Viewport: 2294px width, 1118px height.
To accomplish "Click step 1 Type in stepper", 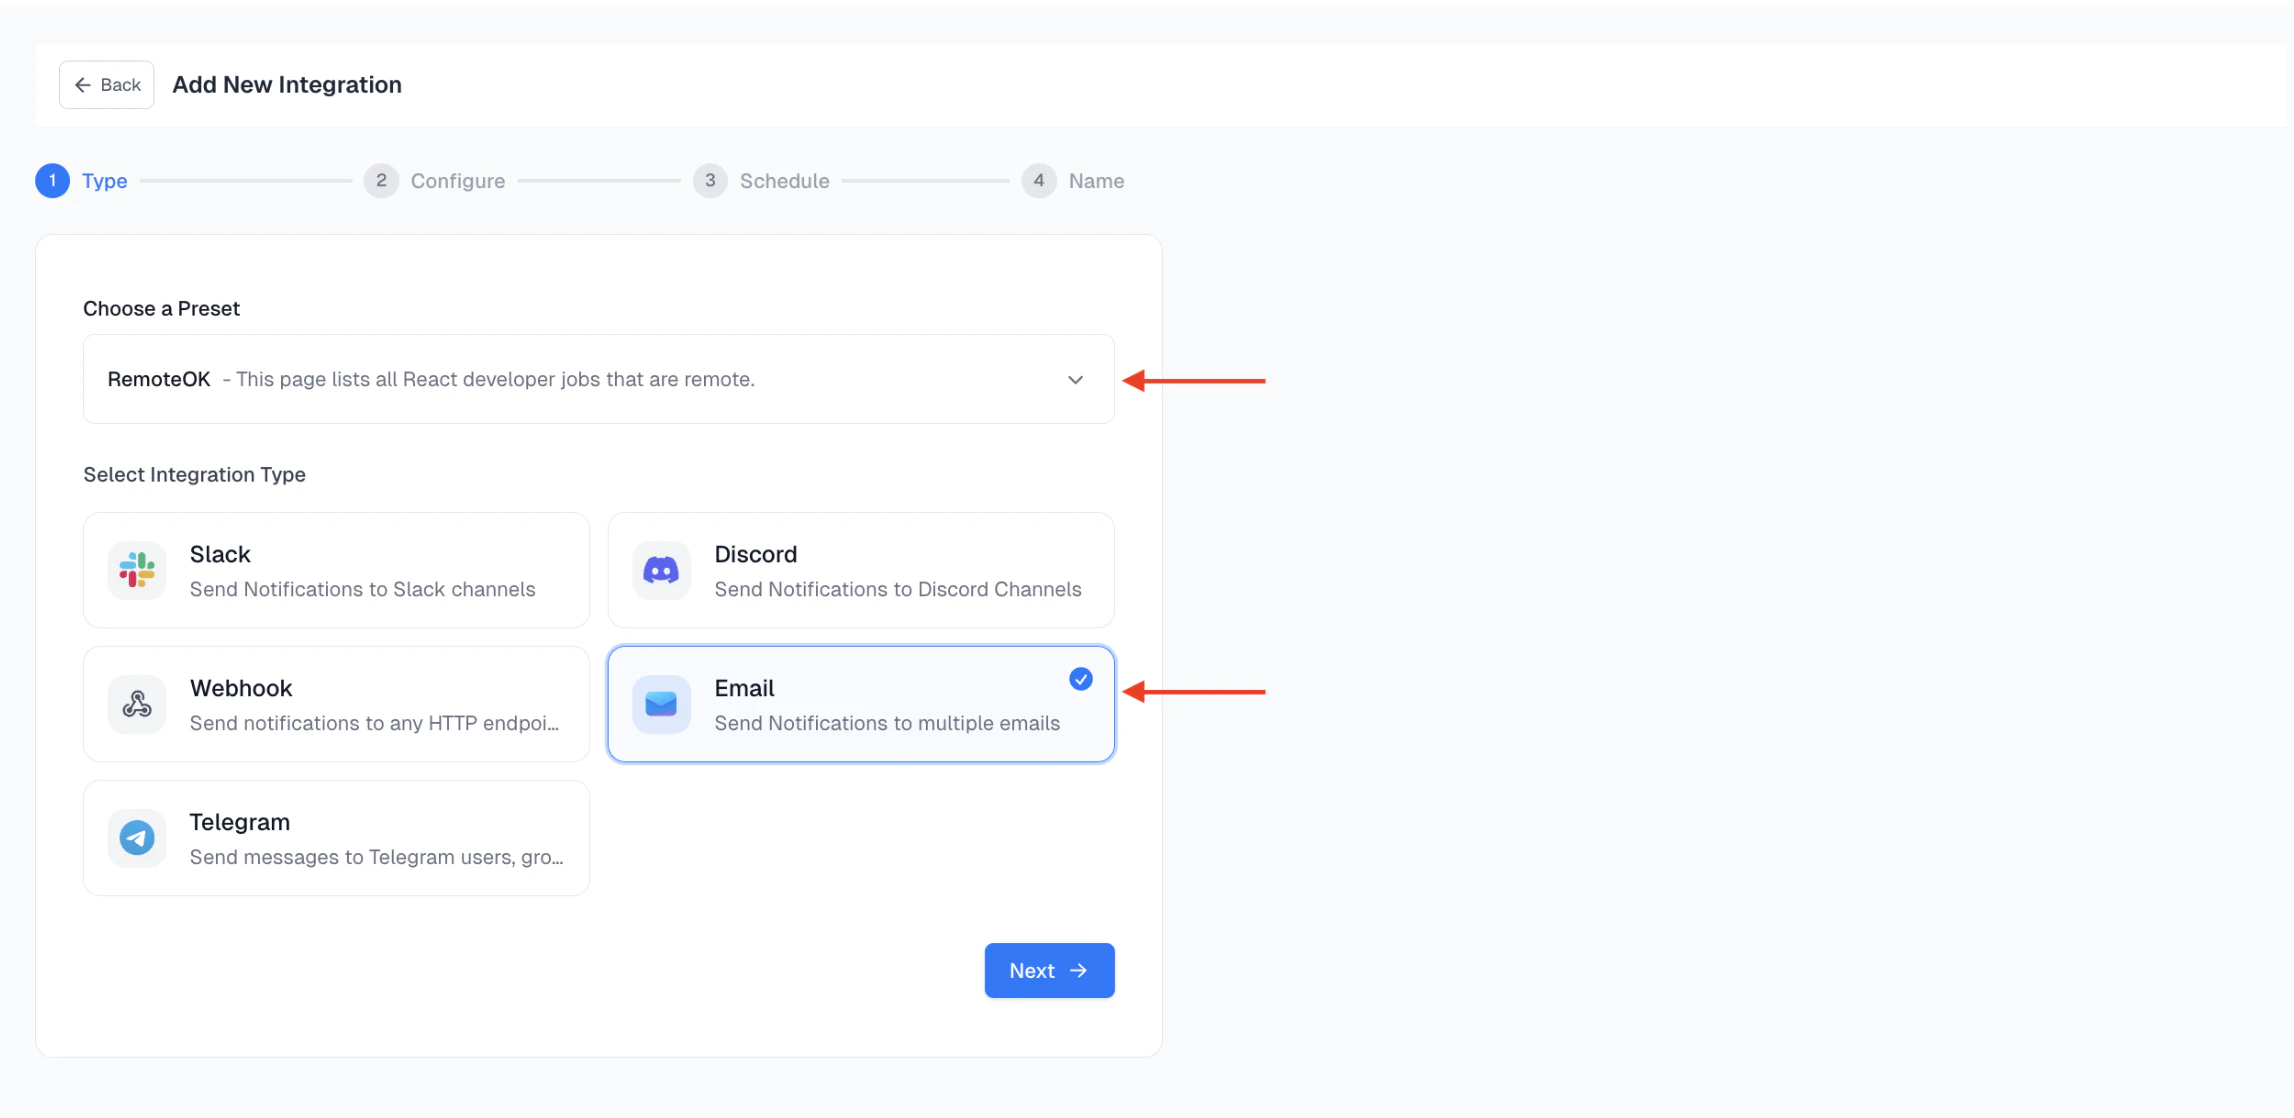I will pos(82,181).
